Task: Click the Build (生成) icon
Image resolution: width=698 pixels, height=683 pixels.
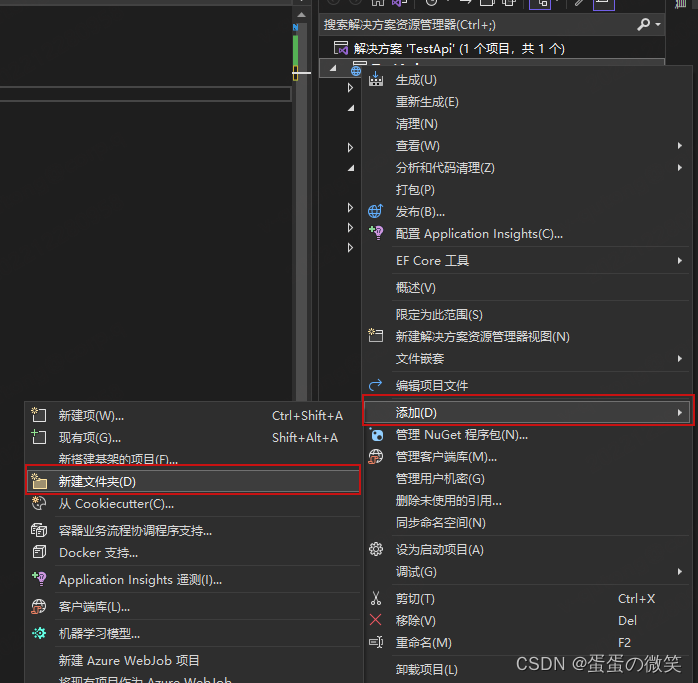Action: pyautogui.click(x=376, y=79)
